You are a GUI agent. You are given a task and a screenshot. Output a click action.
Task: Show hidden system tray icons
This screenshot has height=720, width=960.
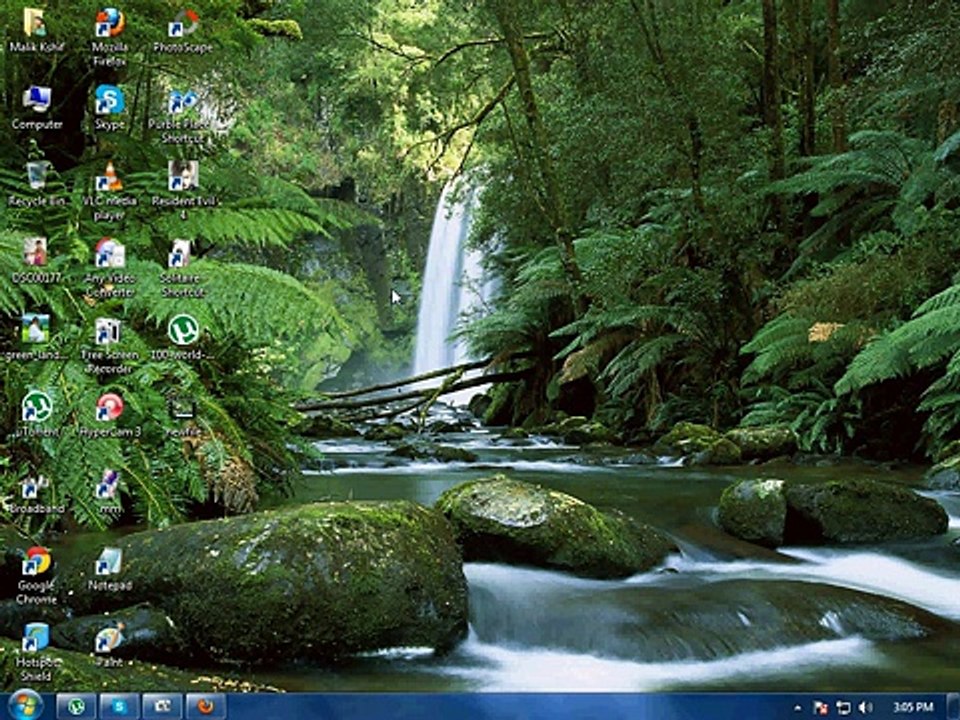[x=798, y=707]
